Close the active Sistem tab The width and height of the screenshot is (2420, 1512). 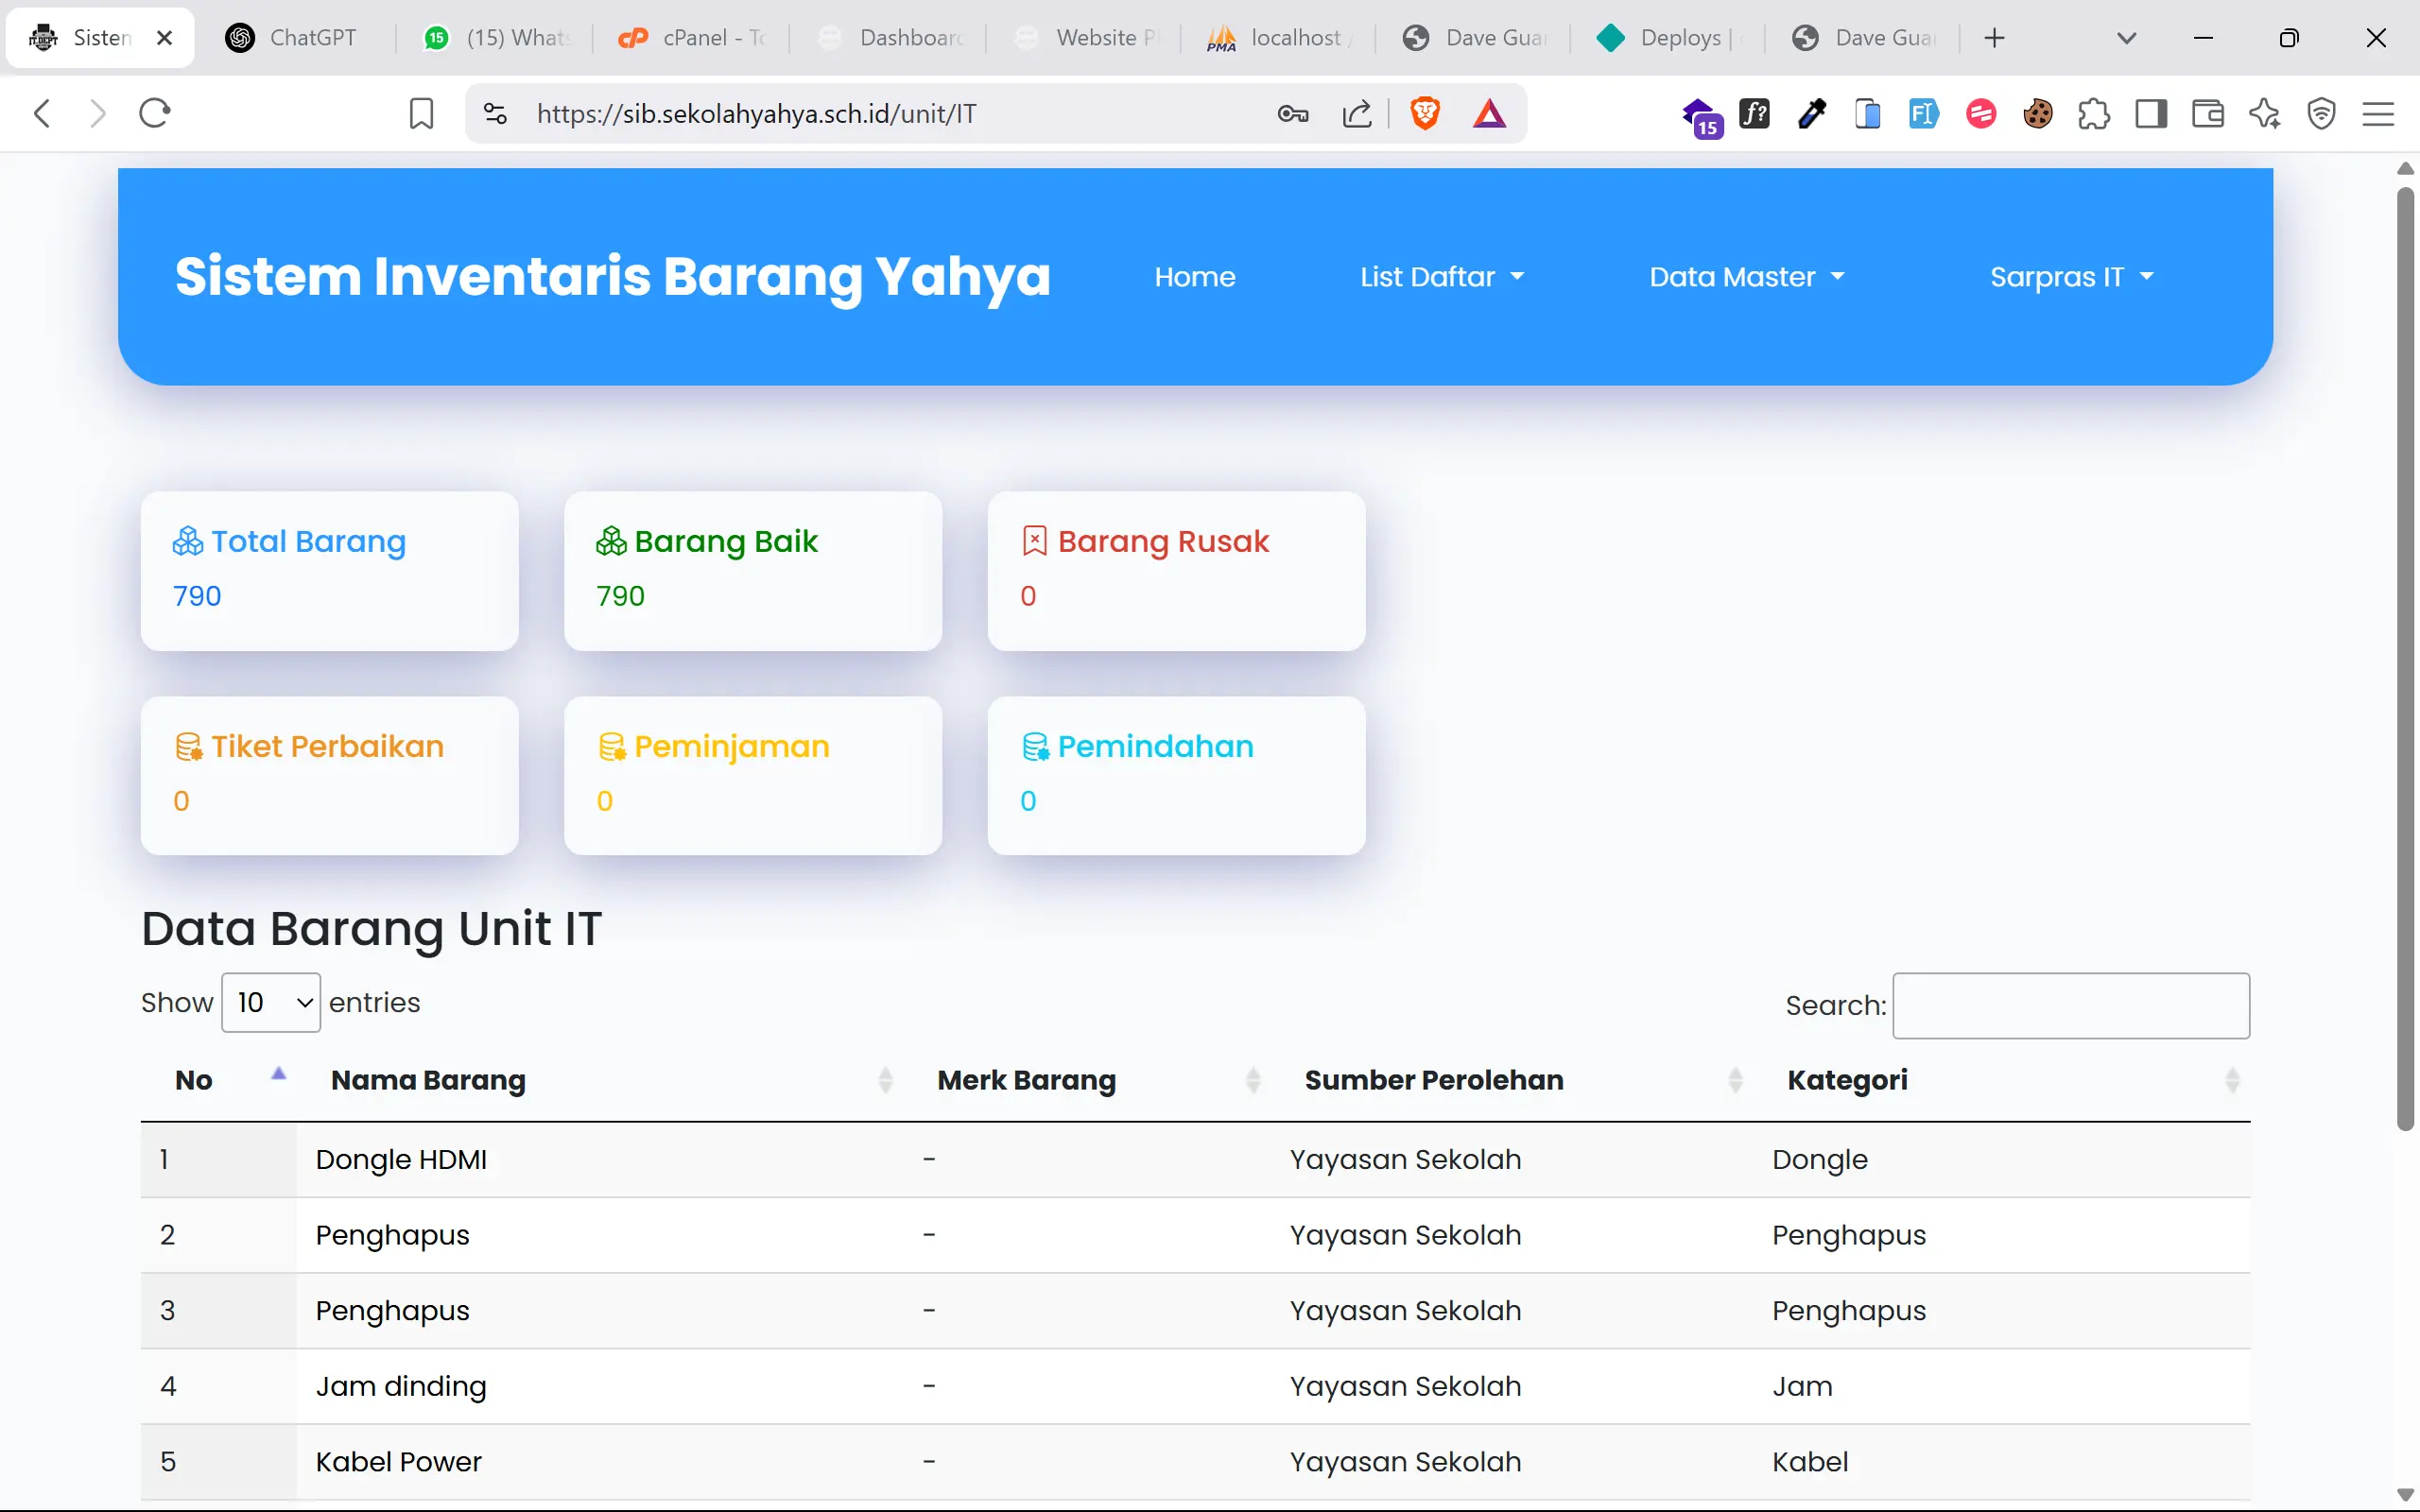[x=165, y=38]
